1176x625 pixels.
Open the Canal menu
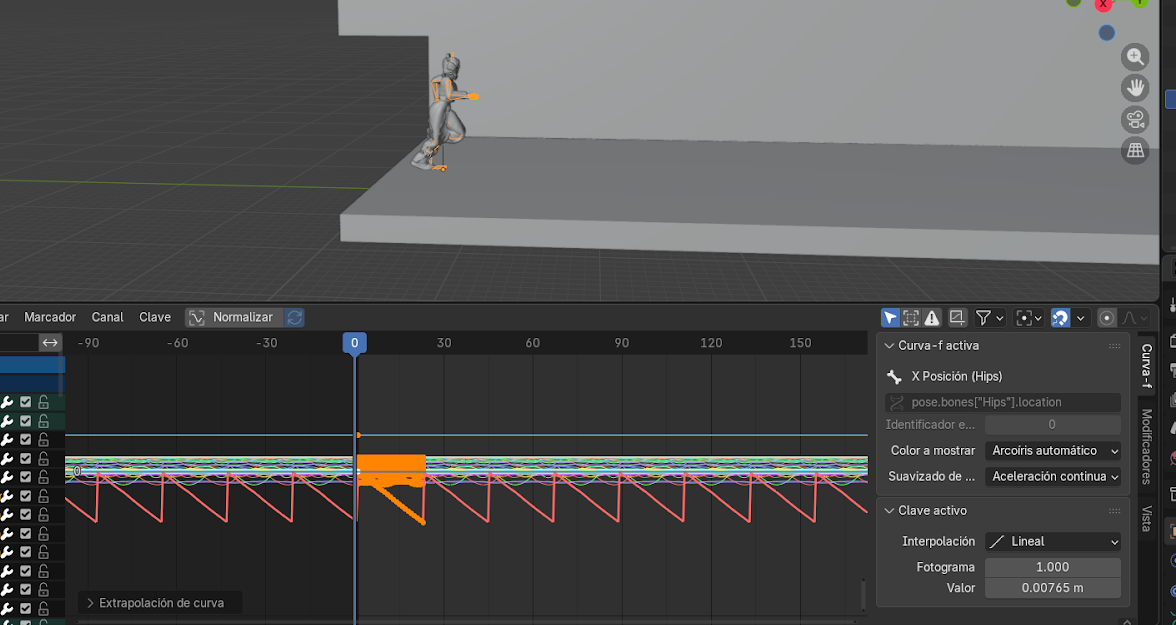click(x=107, y=317)
